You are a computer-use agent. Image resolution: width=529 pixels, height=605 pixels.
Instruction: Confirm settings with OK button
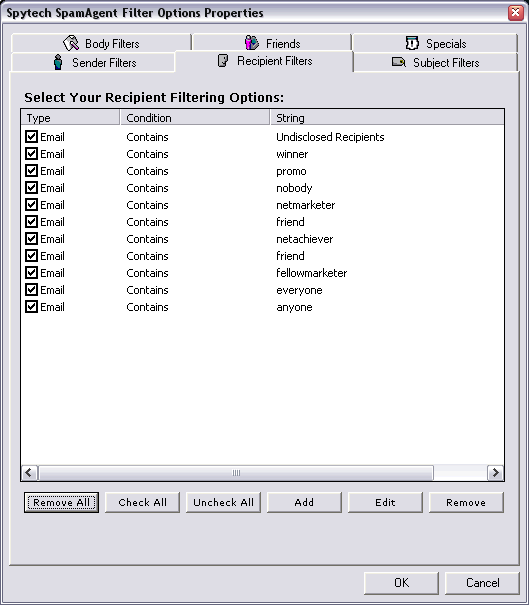click(x=401, y=583)
